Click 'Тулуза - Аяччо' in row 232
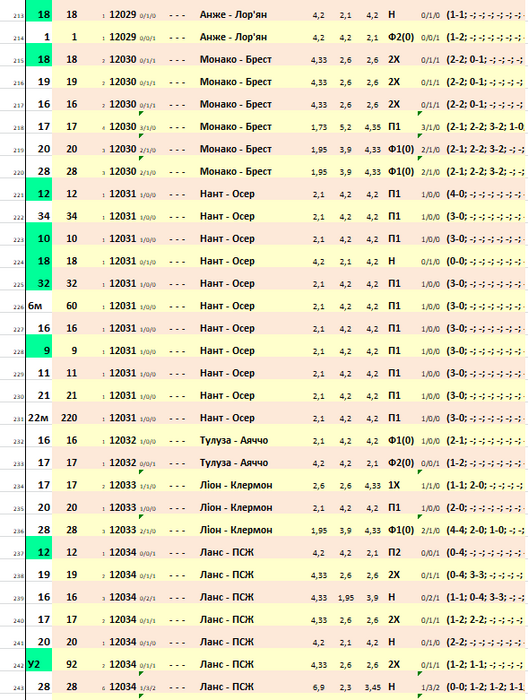The image size is (528, 700). (x=234, y=441)
